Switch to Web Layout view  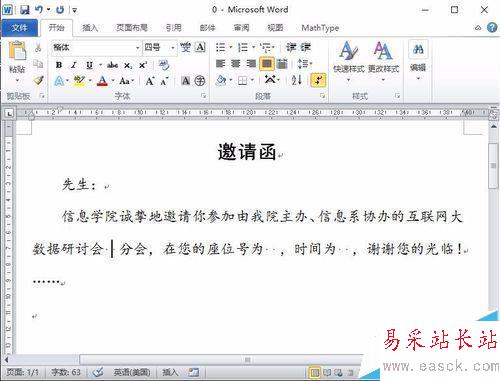point(338,372)
